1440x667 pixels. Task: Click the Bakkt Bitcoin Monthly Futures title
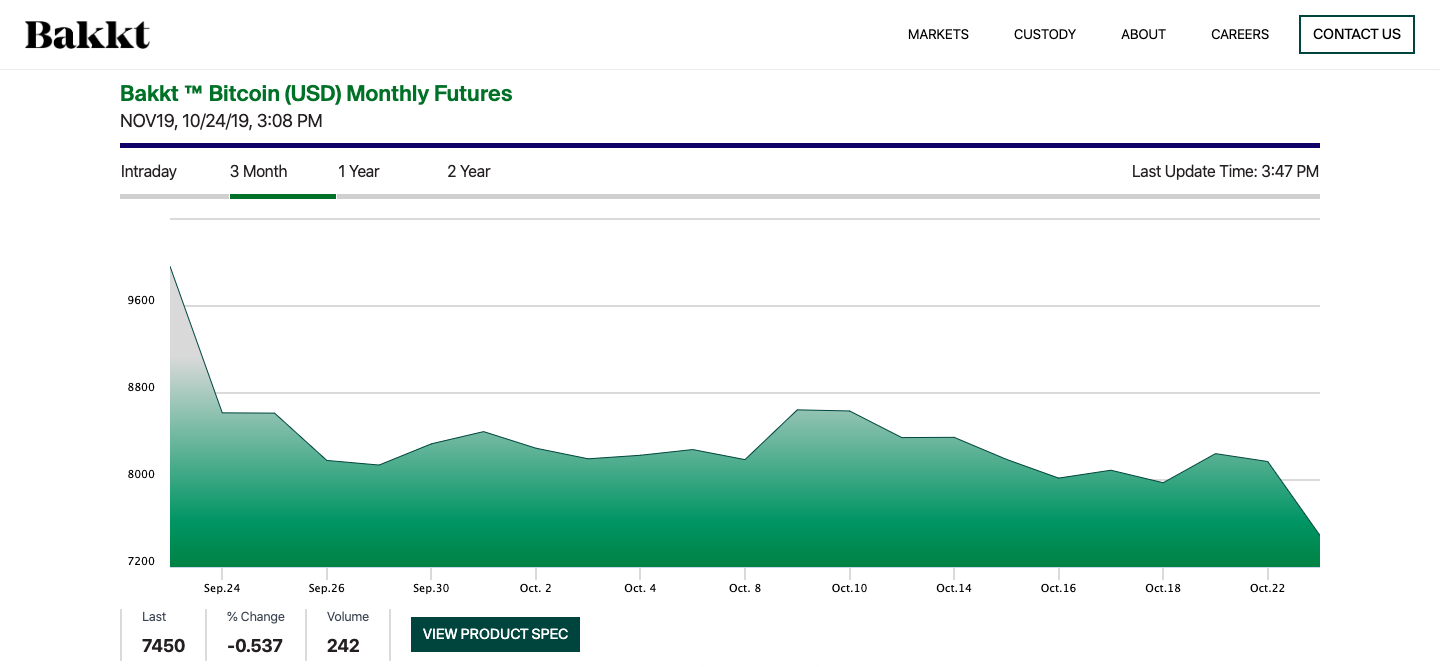pyautogui.click(x=316, y=94)
